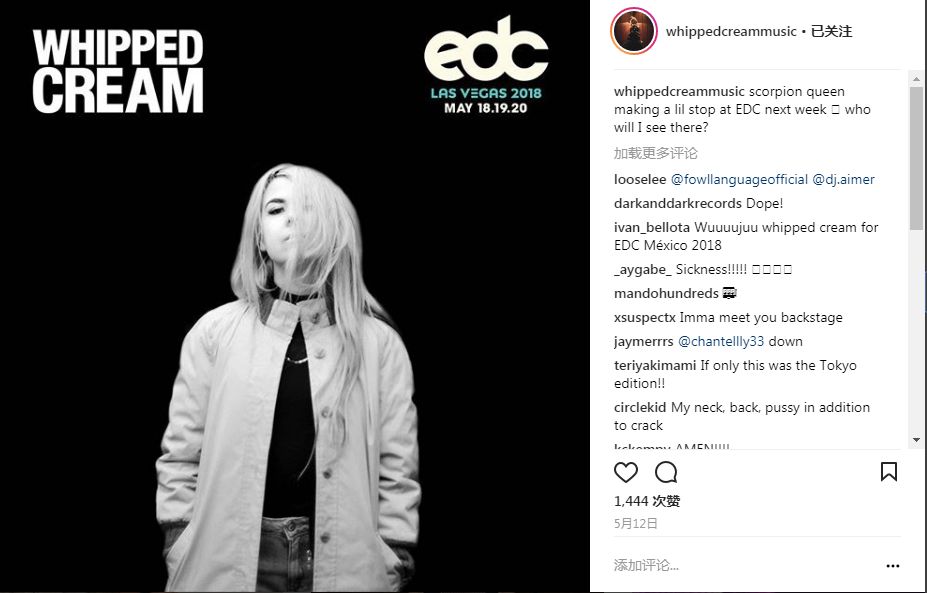Toggle the 已关注 following button
Image resolution: width=927 pixels, height=593 pixels.
(831, 31)
